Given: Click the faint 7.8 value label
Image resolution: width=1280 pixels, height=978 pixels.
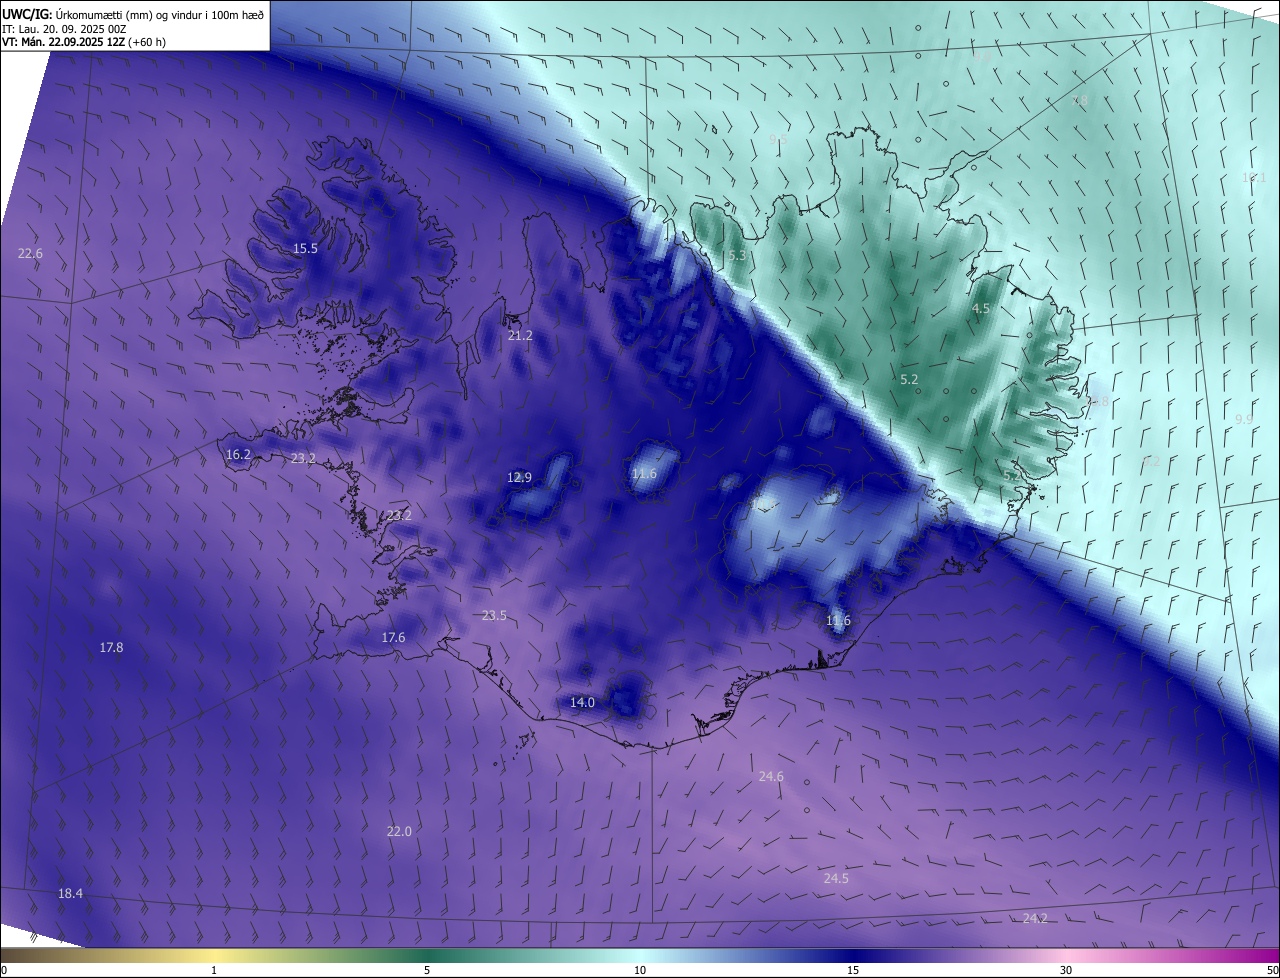Looking at the screenshot, I should coord(1080,101).
